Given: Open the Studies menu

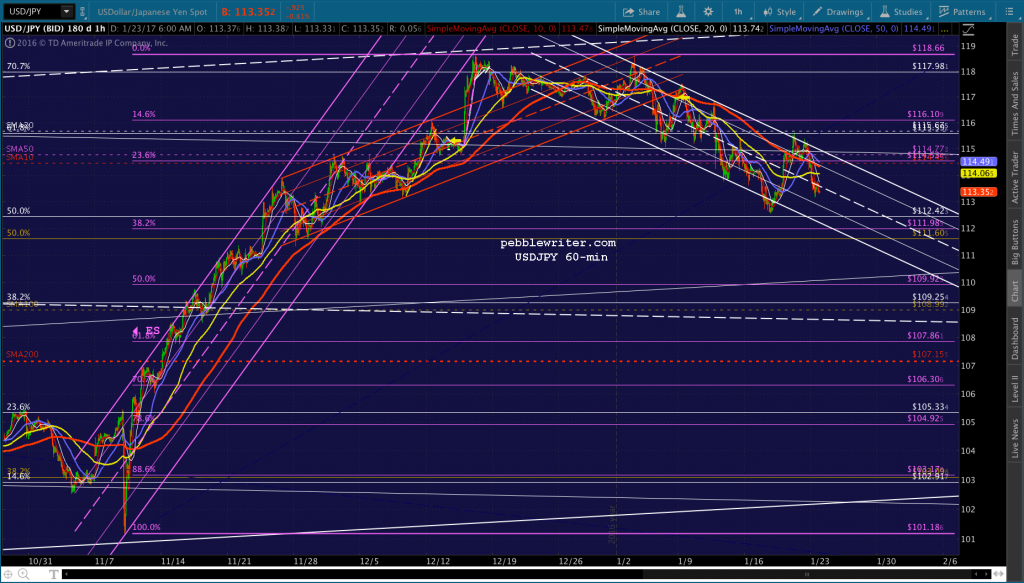Looking at the screenshot, I should tap(901, 12).
